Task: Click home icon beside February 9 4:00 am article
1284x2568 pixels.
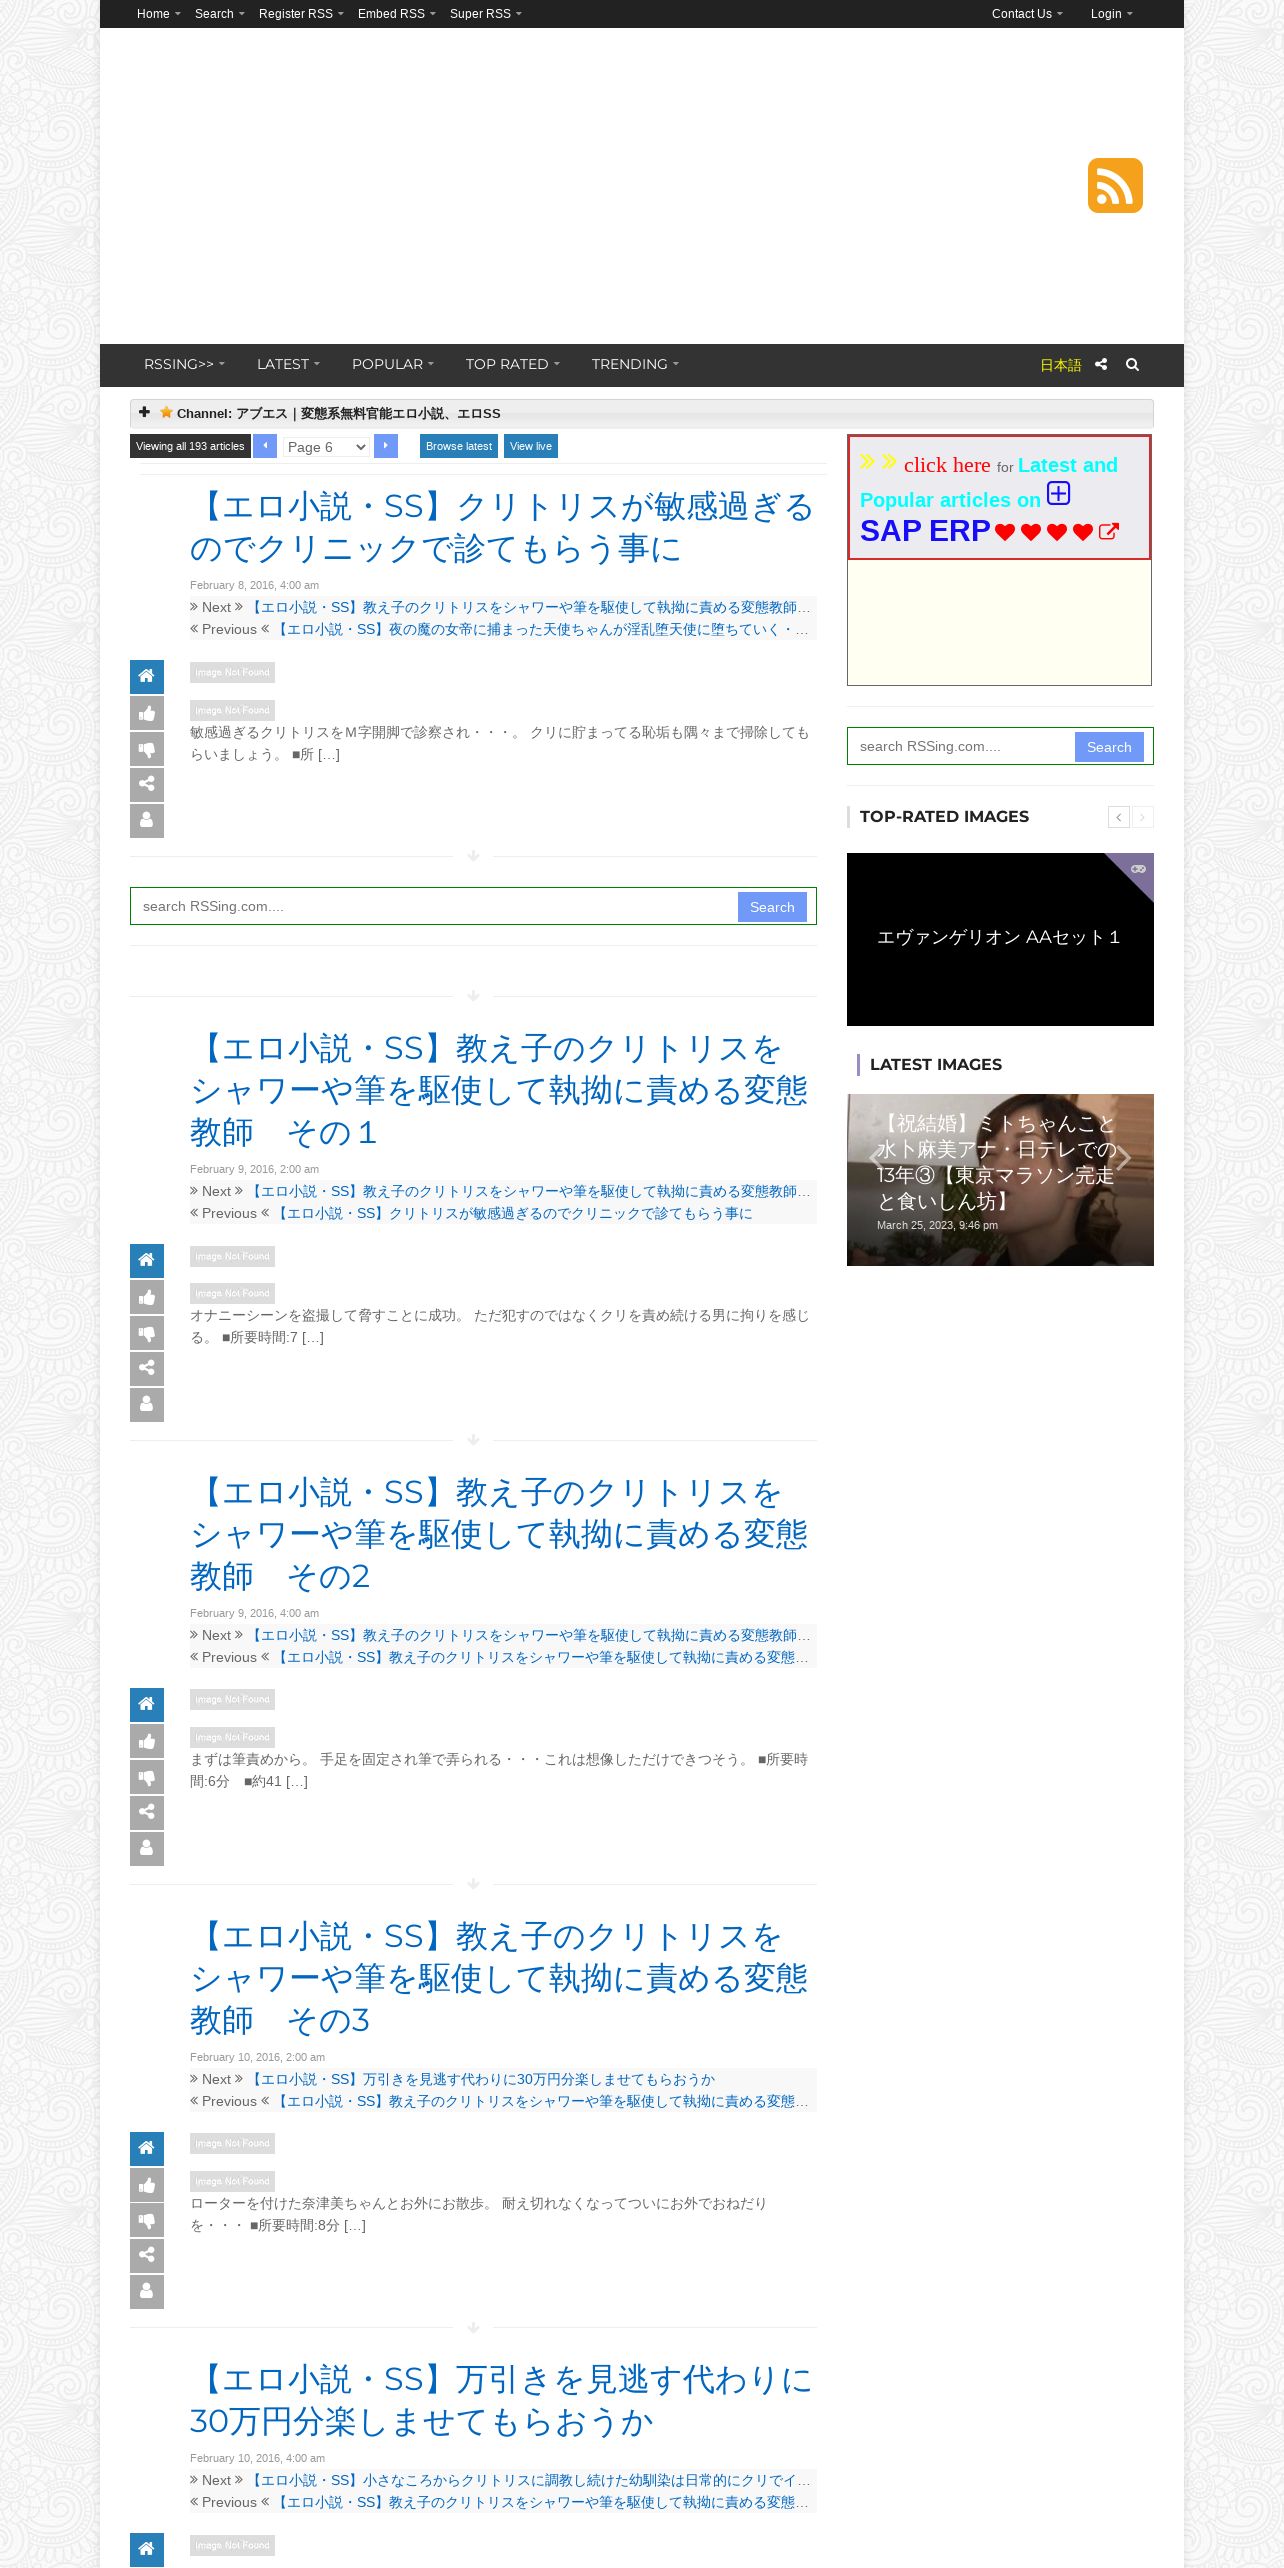Action: click(147, 1705)
